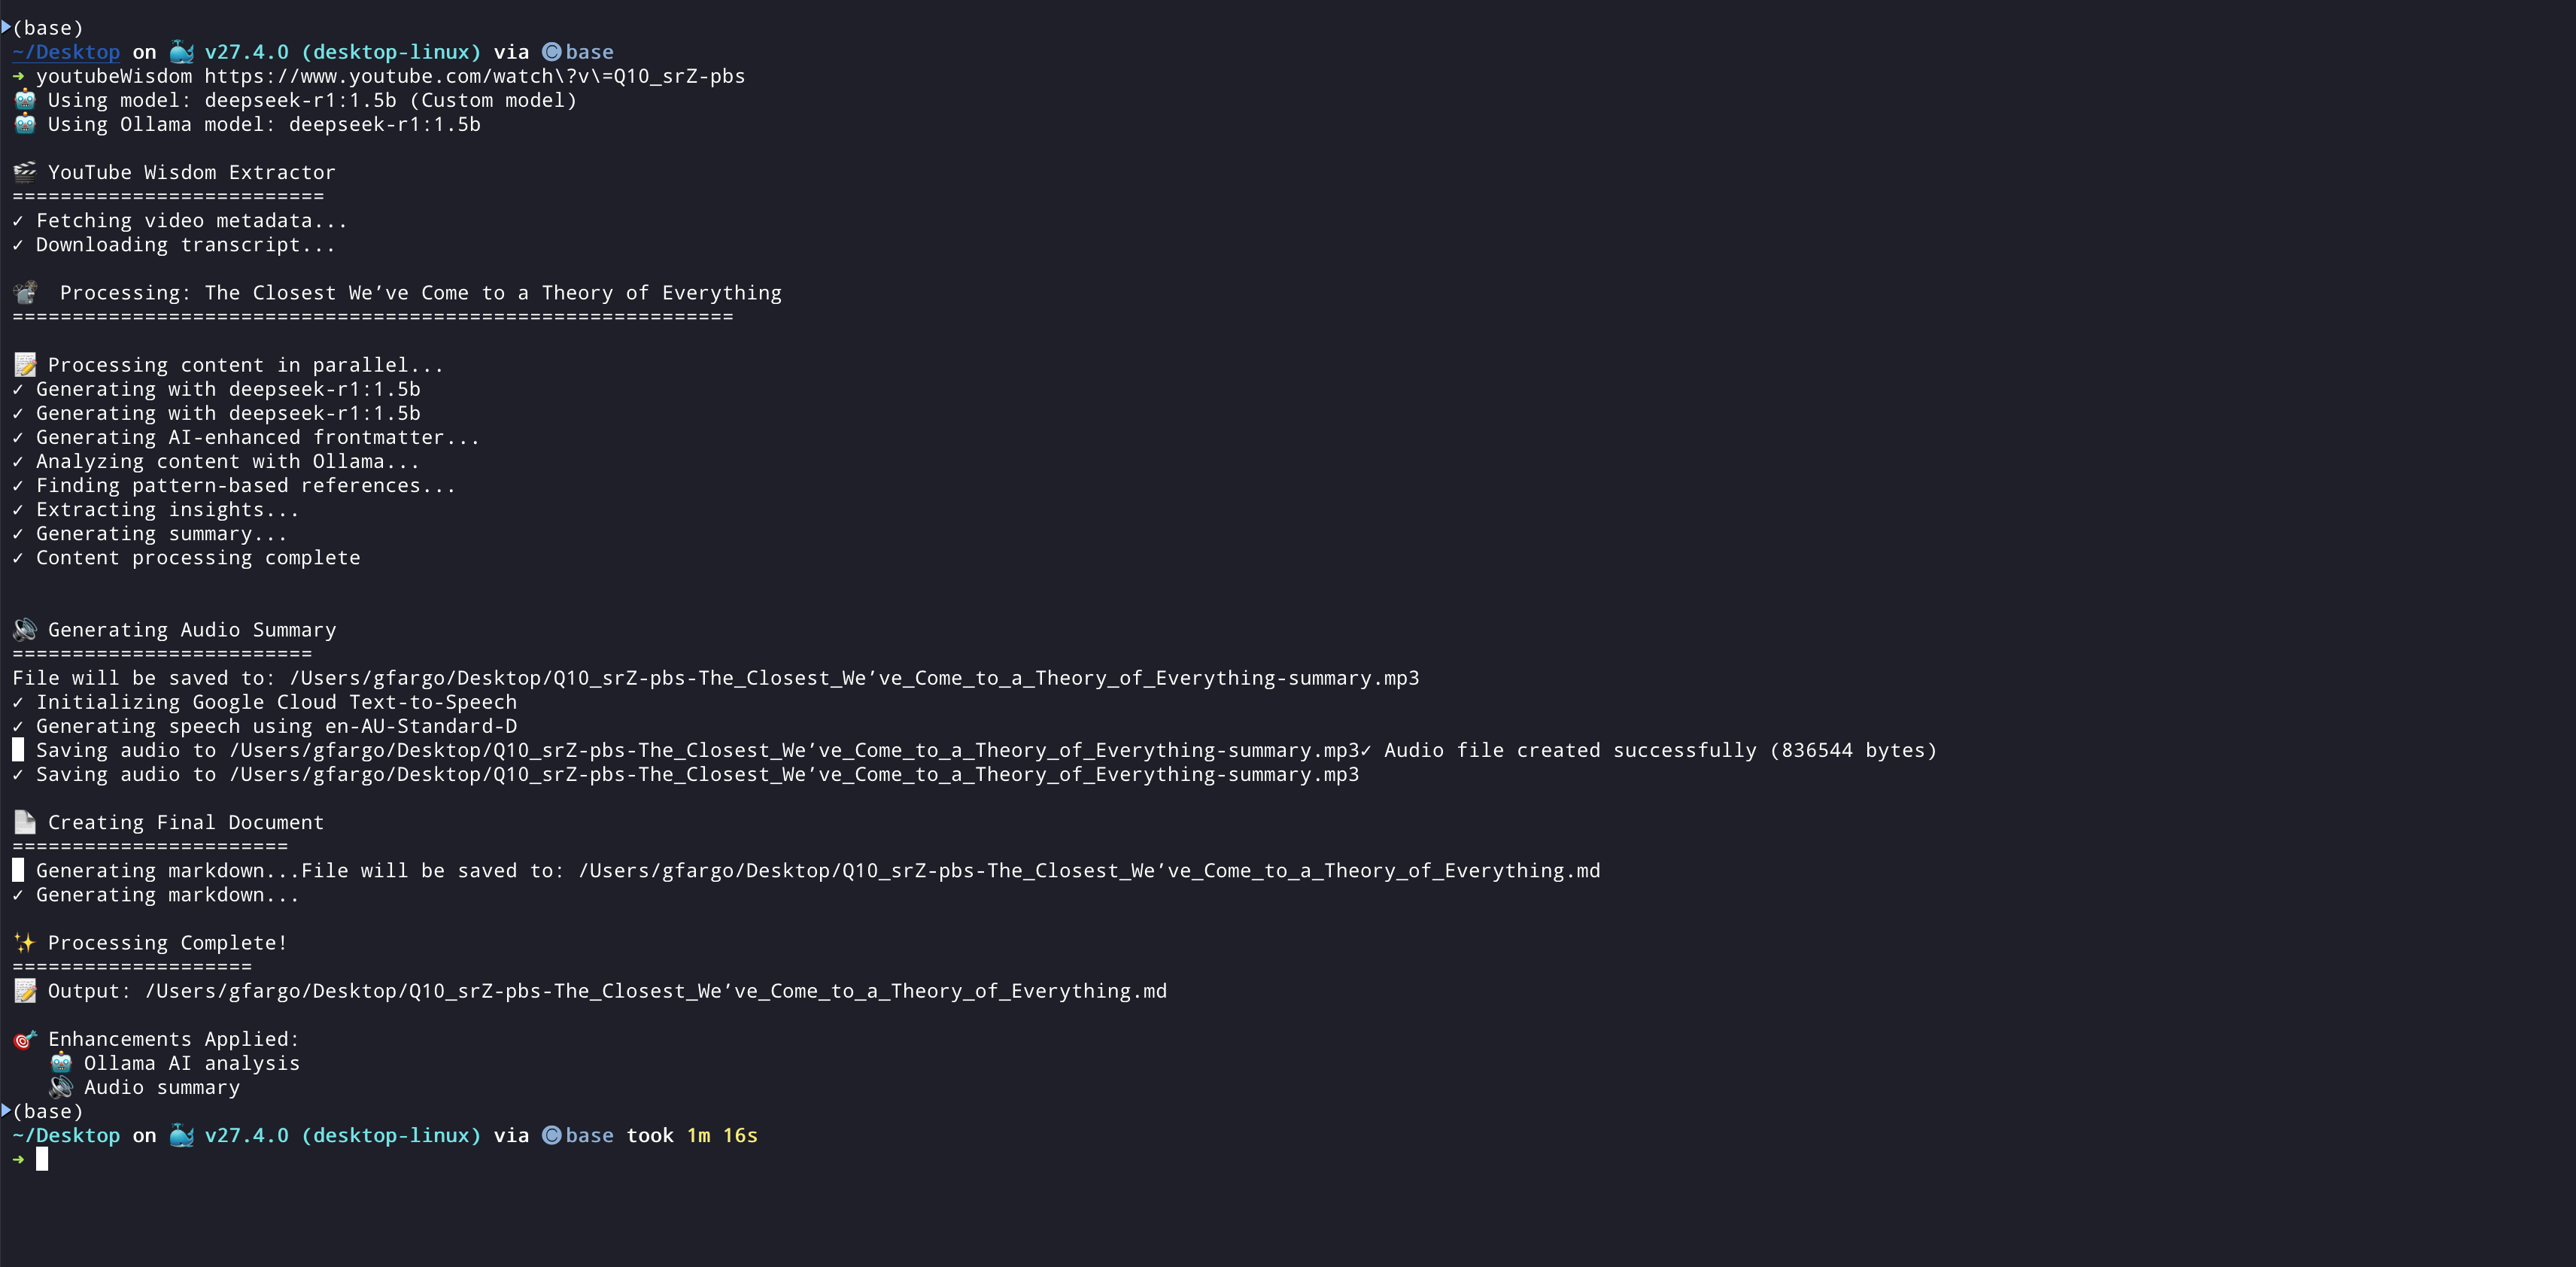Click the triangle marker before bottom (base)
The image size is (2576, 1267).
(6, 1110)
